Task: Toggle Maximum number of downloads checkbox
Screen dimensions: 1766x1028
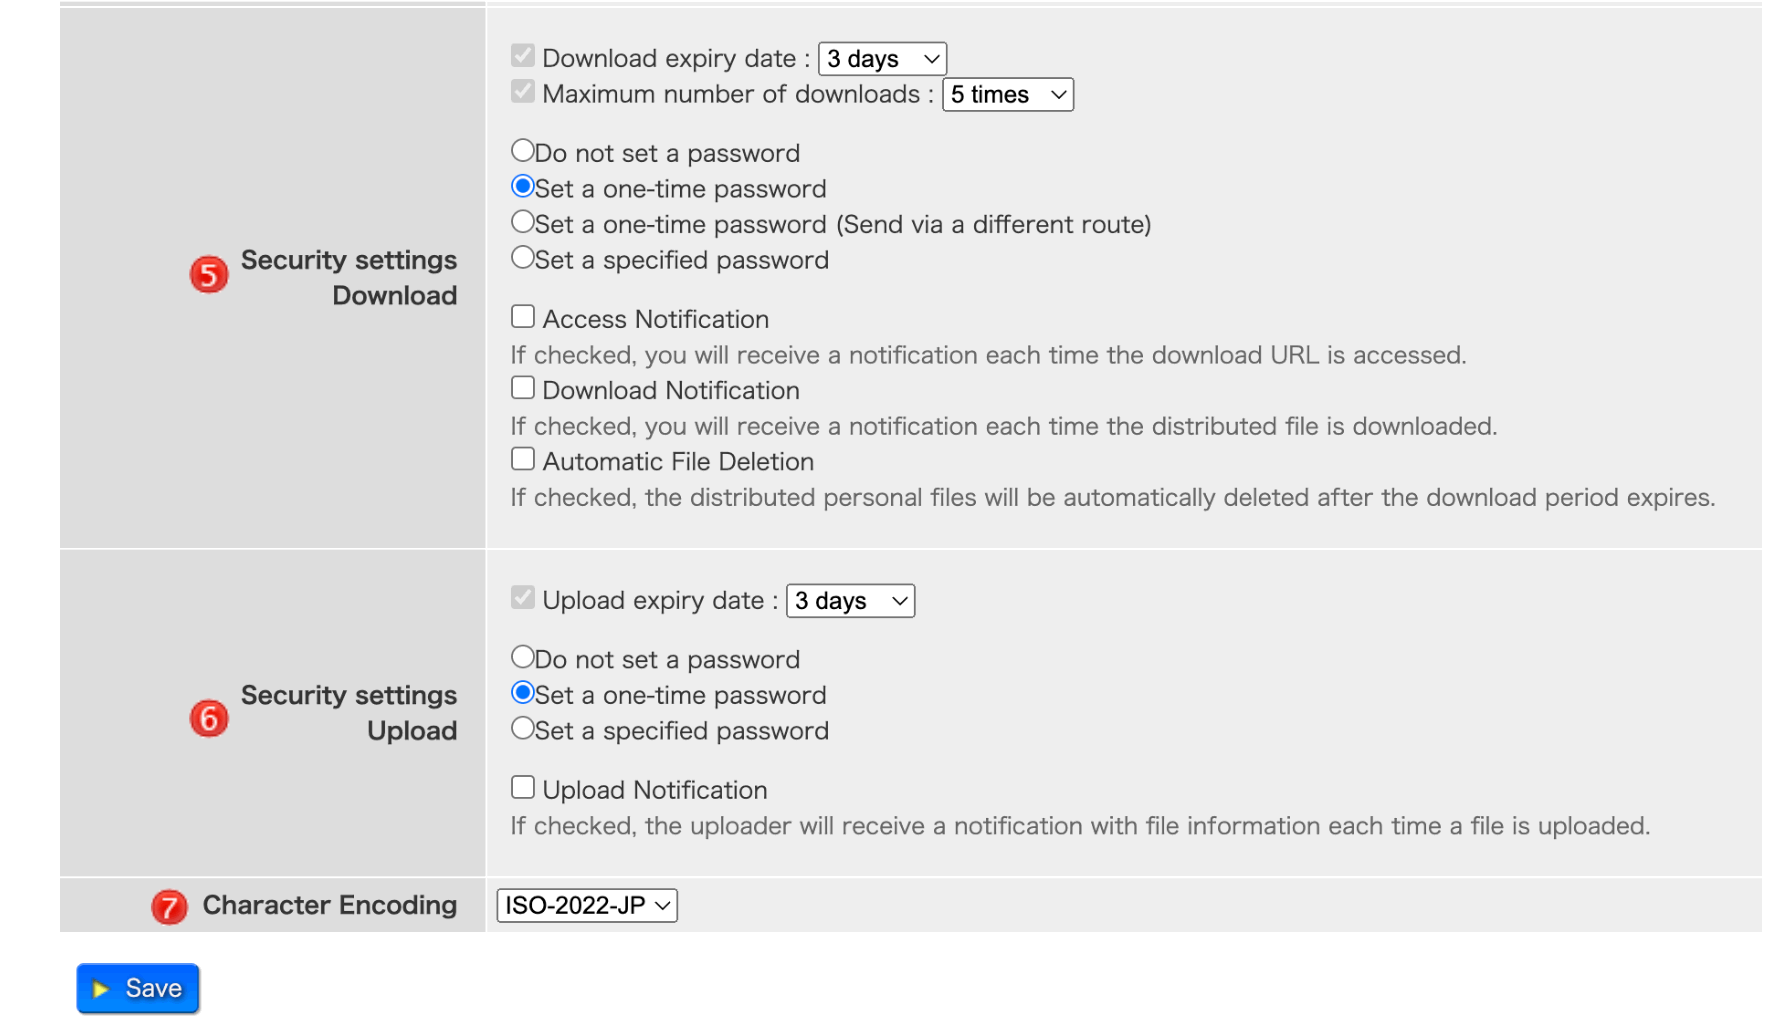Action: pyautogui.click(x=523, y=92)
